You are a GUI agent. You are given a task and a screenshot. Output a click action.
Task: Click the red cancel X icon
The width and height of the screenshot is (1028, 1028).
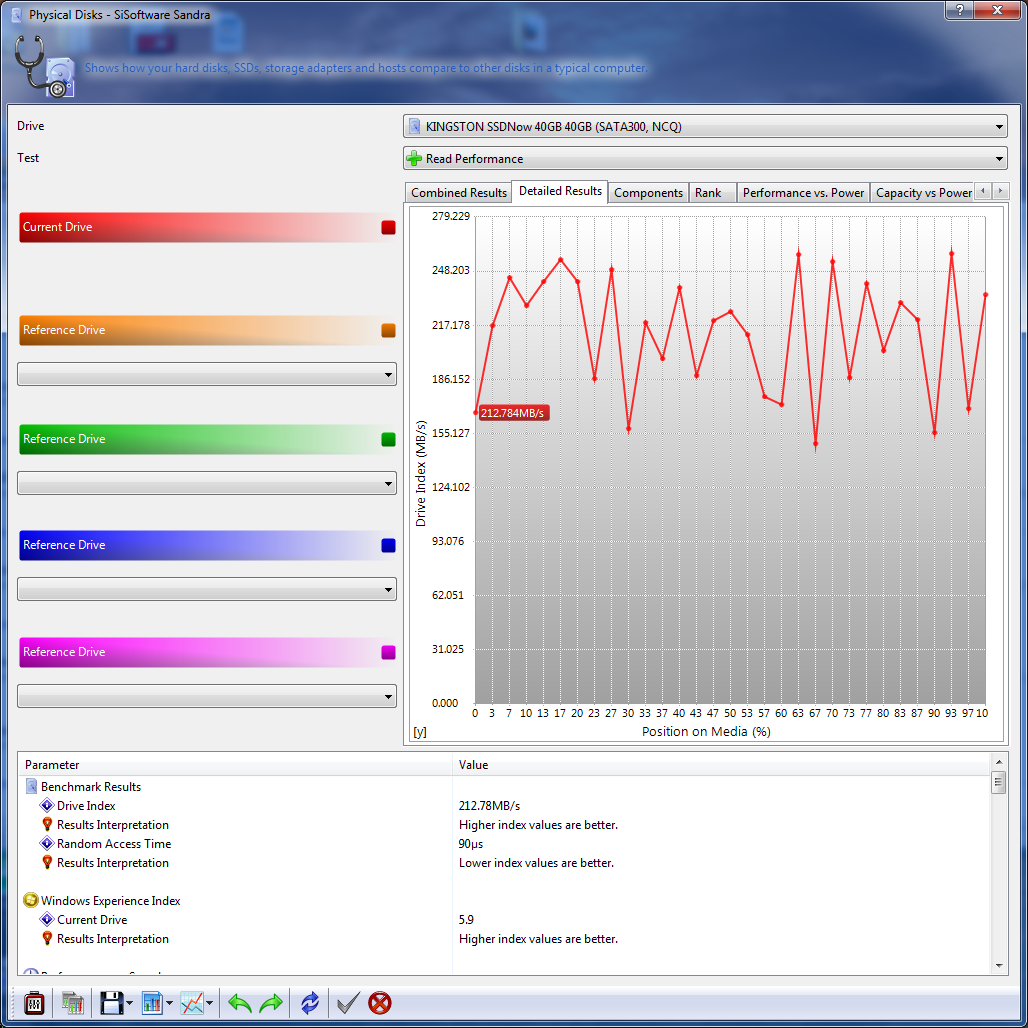tap(380, 1003)
